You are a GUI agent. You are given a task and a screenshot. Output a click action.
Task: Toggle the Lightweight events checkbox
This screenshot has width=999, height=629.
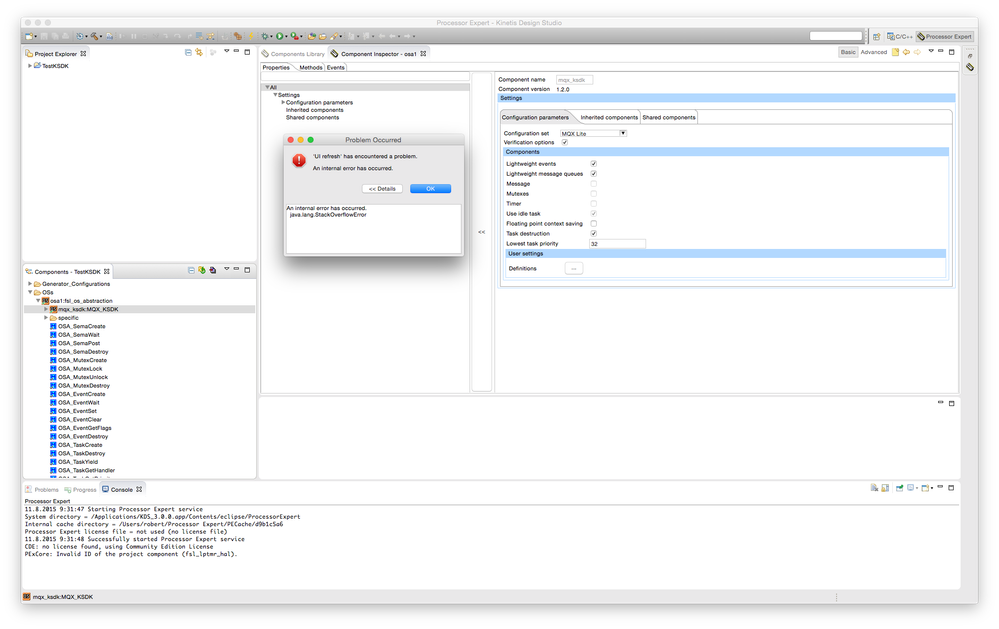point(593,164)
